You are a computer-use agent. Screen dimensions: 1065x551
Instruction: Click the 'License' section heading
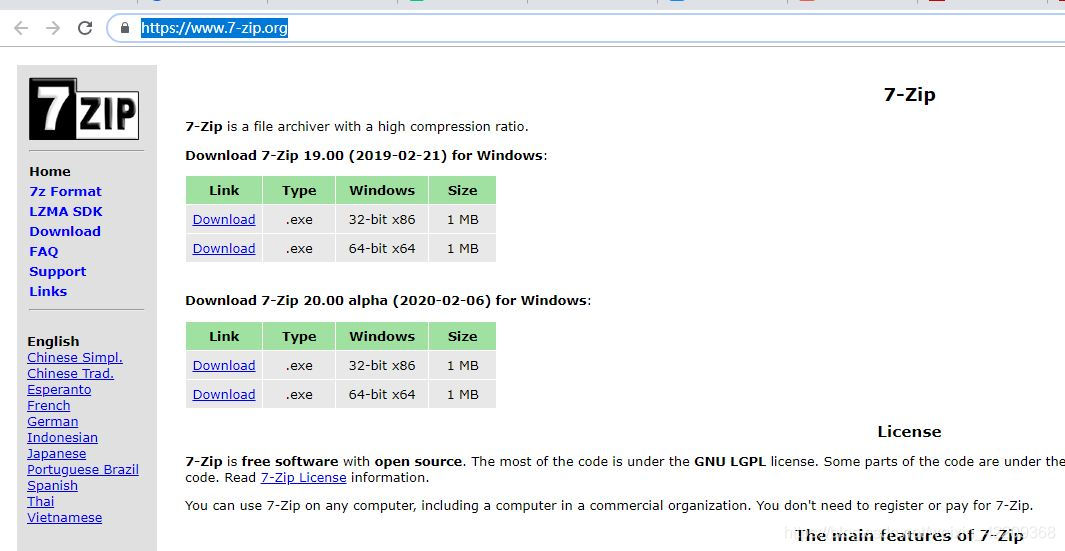click(909, 431)
